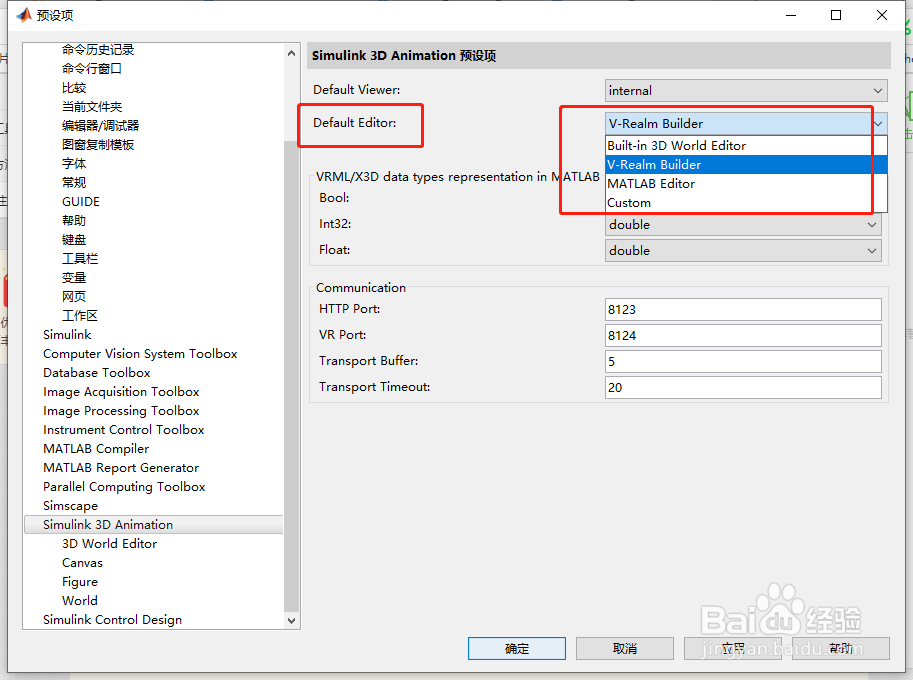This screenshot has width=913, height=680.
Task: Open 变量 preferences
Action: (74, 278)
